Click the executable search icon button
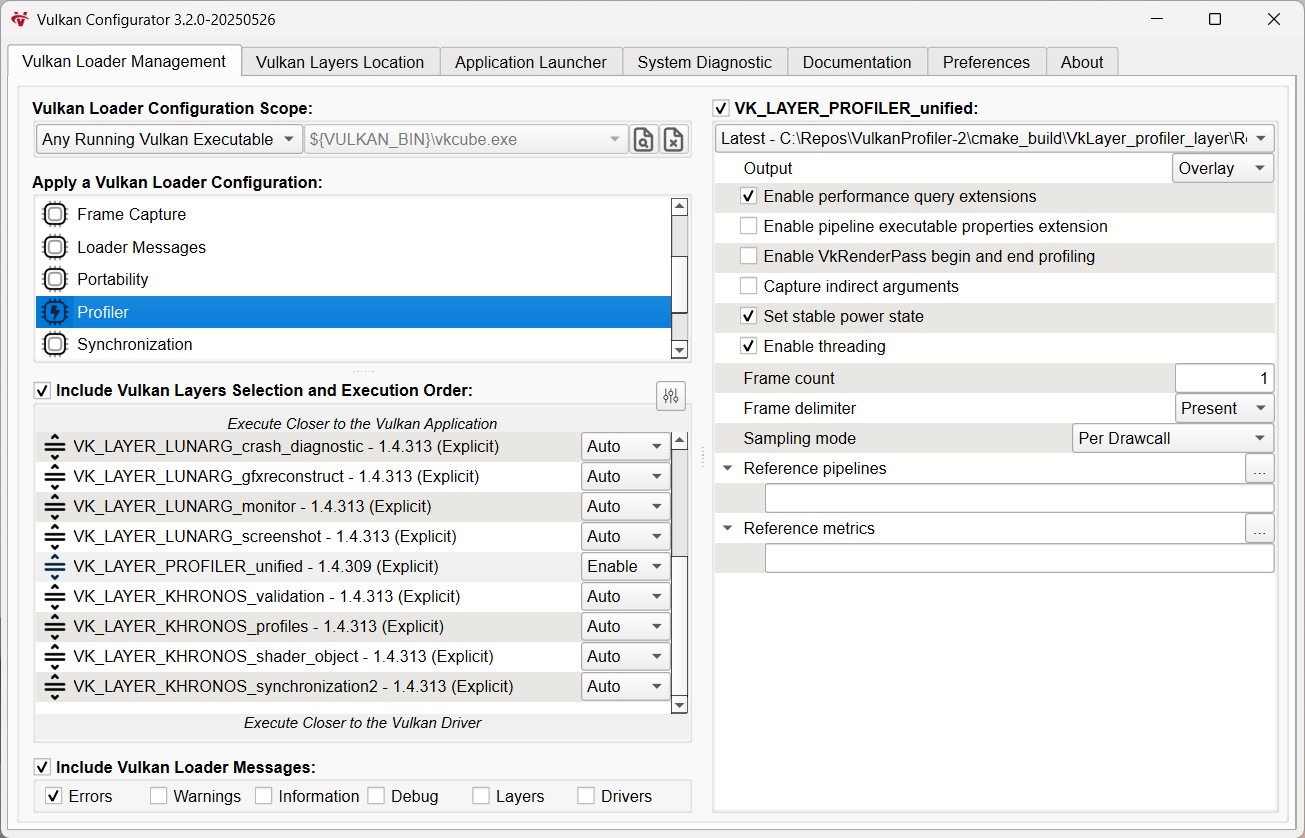 [643, 139]
